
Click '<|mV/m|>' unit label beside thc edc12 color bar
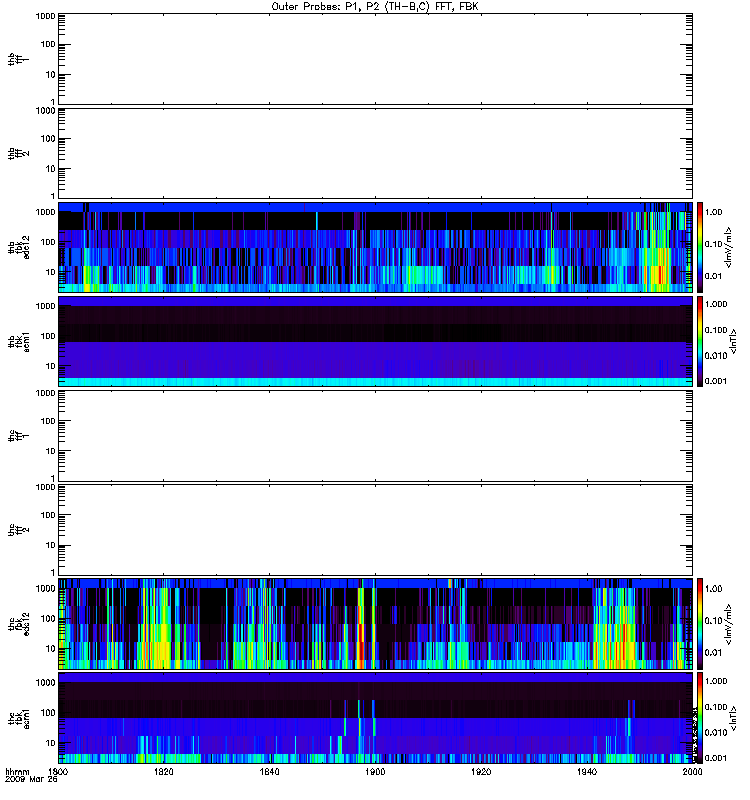point(729,624)
